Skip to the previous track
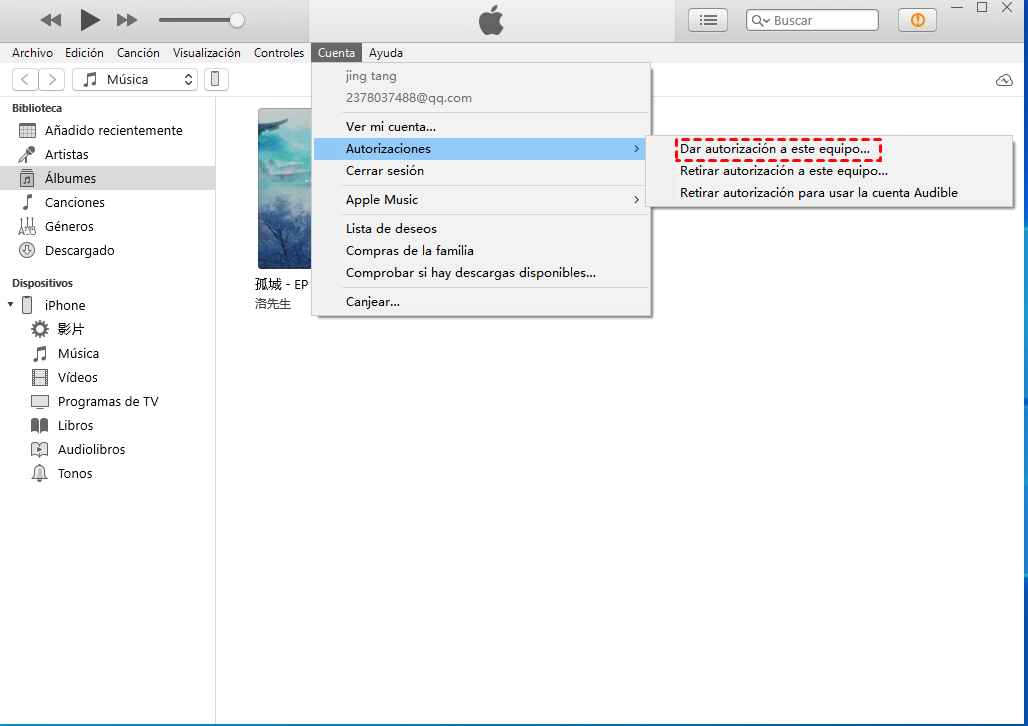Image resolution: width=1028 pixels, height=726 pixels. [51, 20]
